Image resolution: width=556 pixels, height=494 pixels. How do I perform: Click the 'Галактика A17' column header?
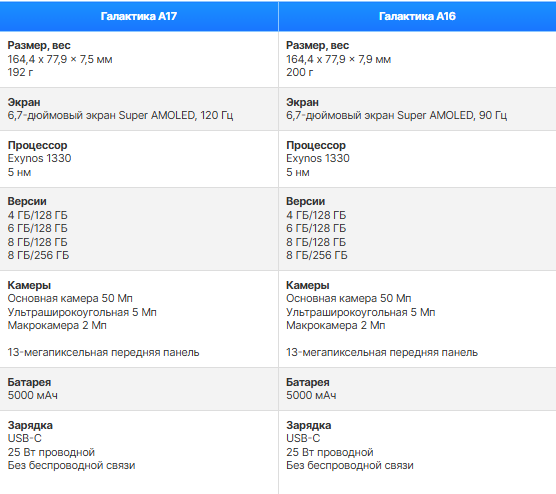pos(139,16)
